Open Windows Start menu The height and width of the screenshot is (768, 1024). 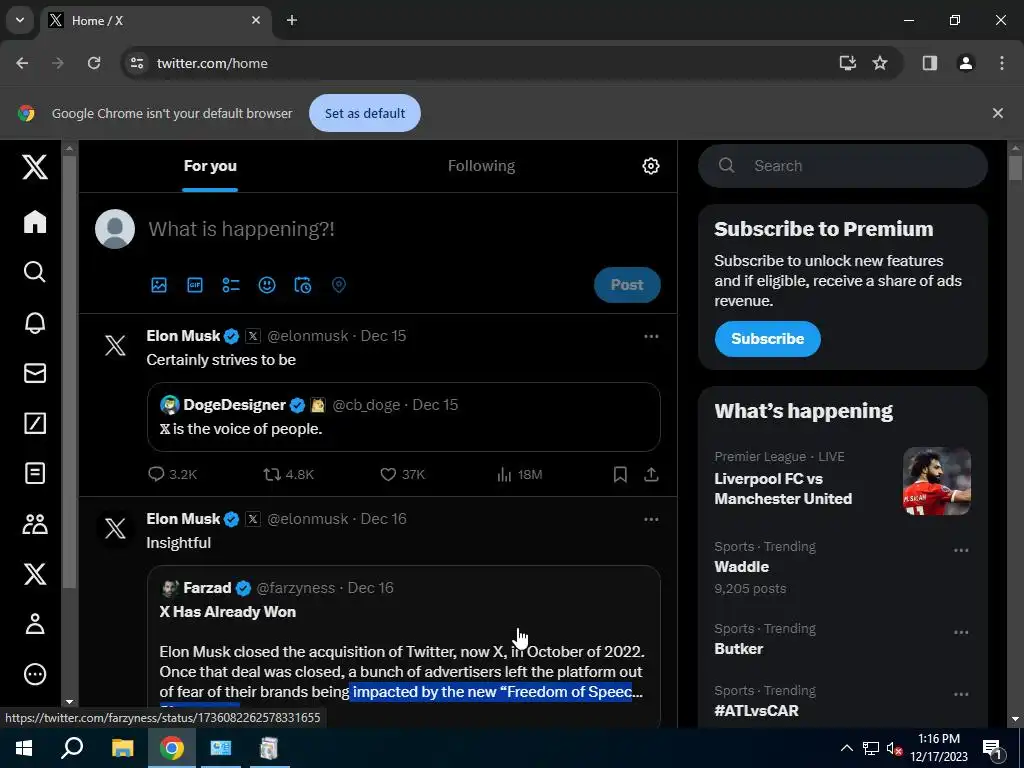point(24,748)
